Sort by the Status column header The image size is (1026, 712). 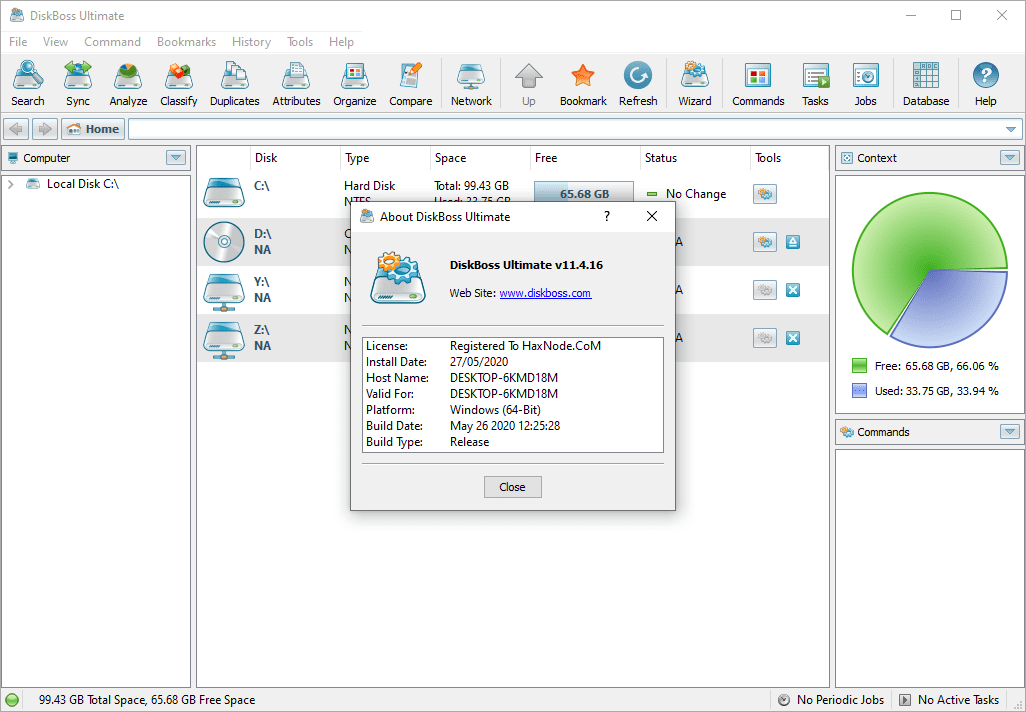(694, 158)
